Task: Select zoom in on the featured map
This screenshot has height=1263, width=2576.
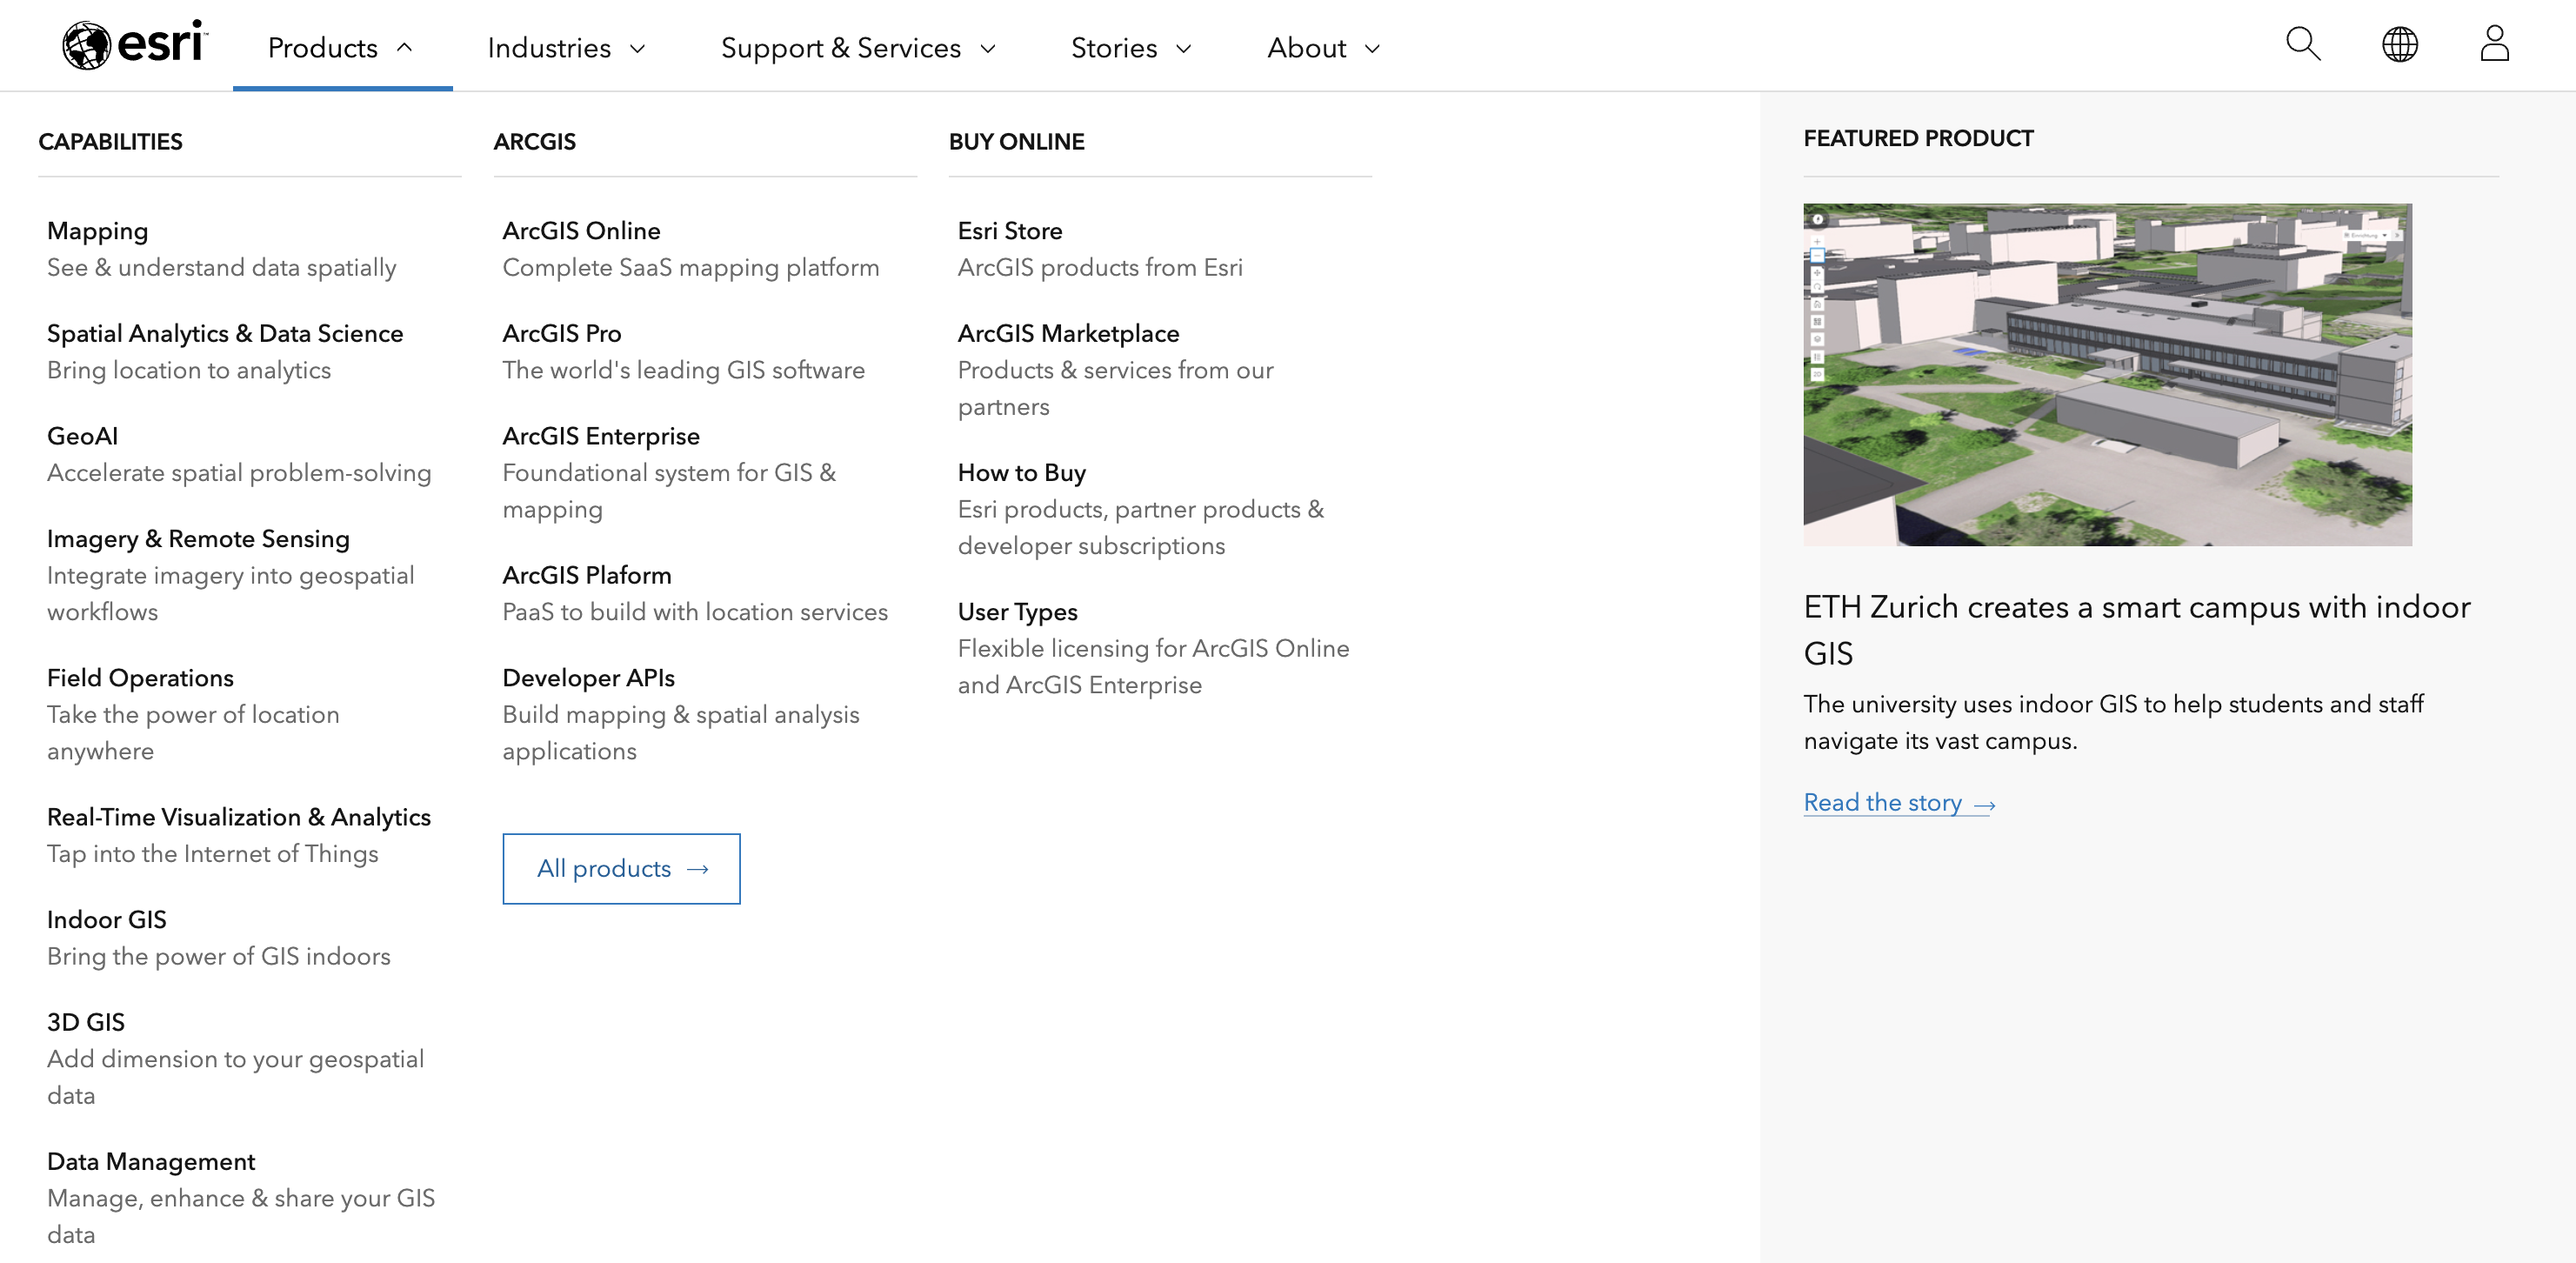Action: 1818,242
